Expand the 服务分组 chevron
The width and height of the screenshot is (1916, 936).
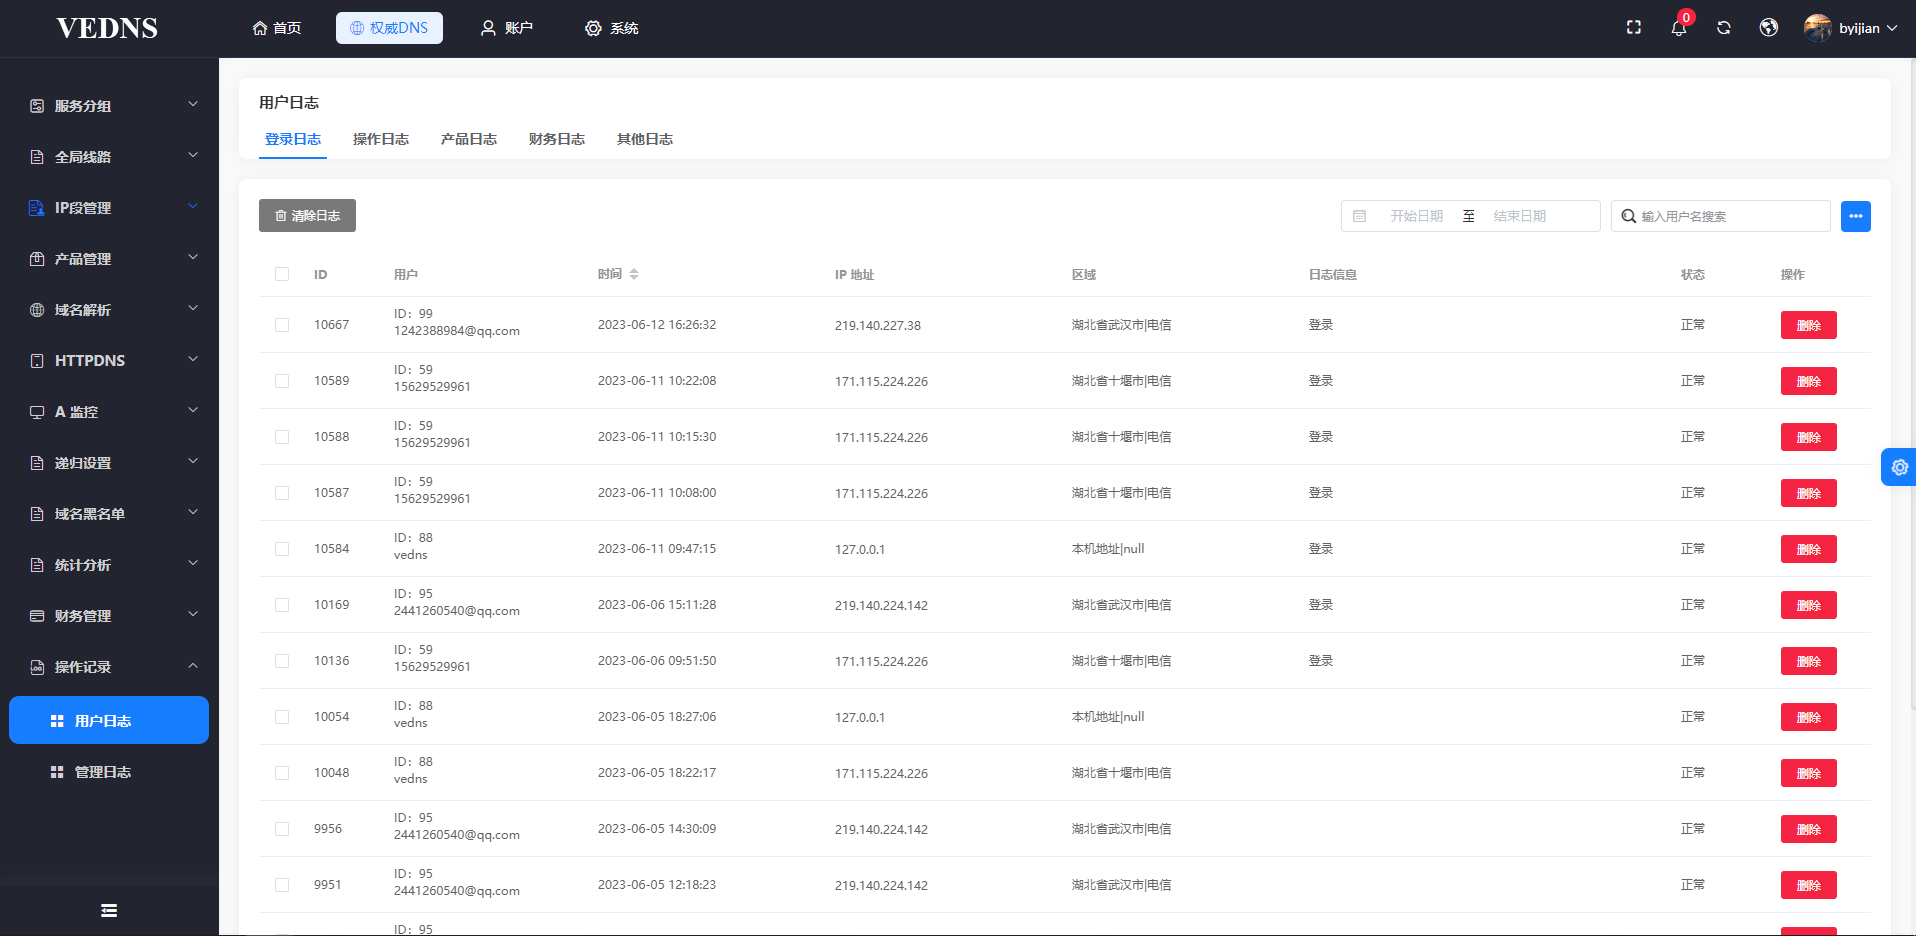[193, 104]
